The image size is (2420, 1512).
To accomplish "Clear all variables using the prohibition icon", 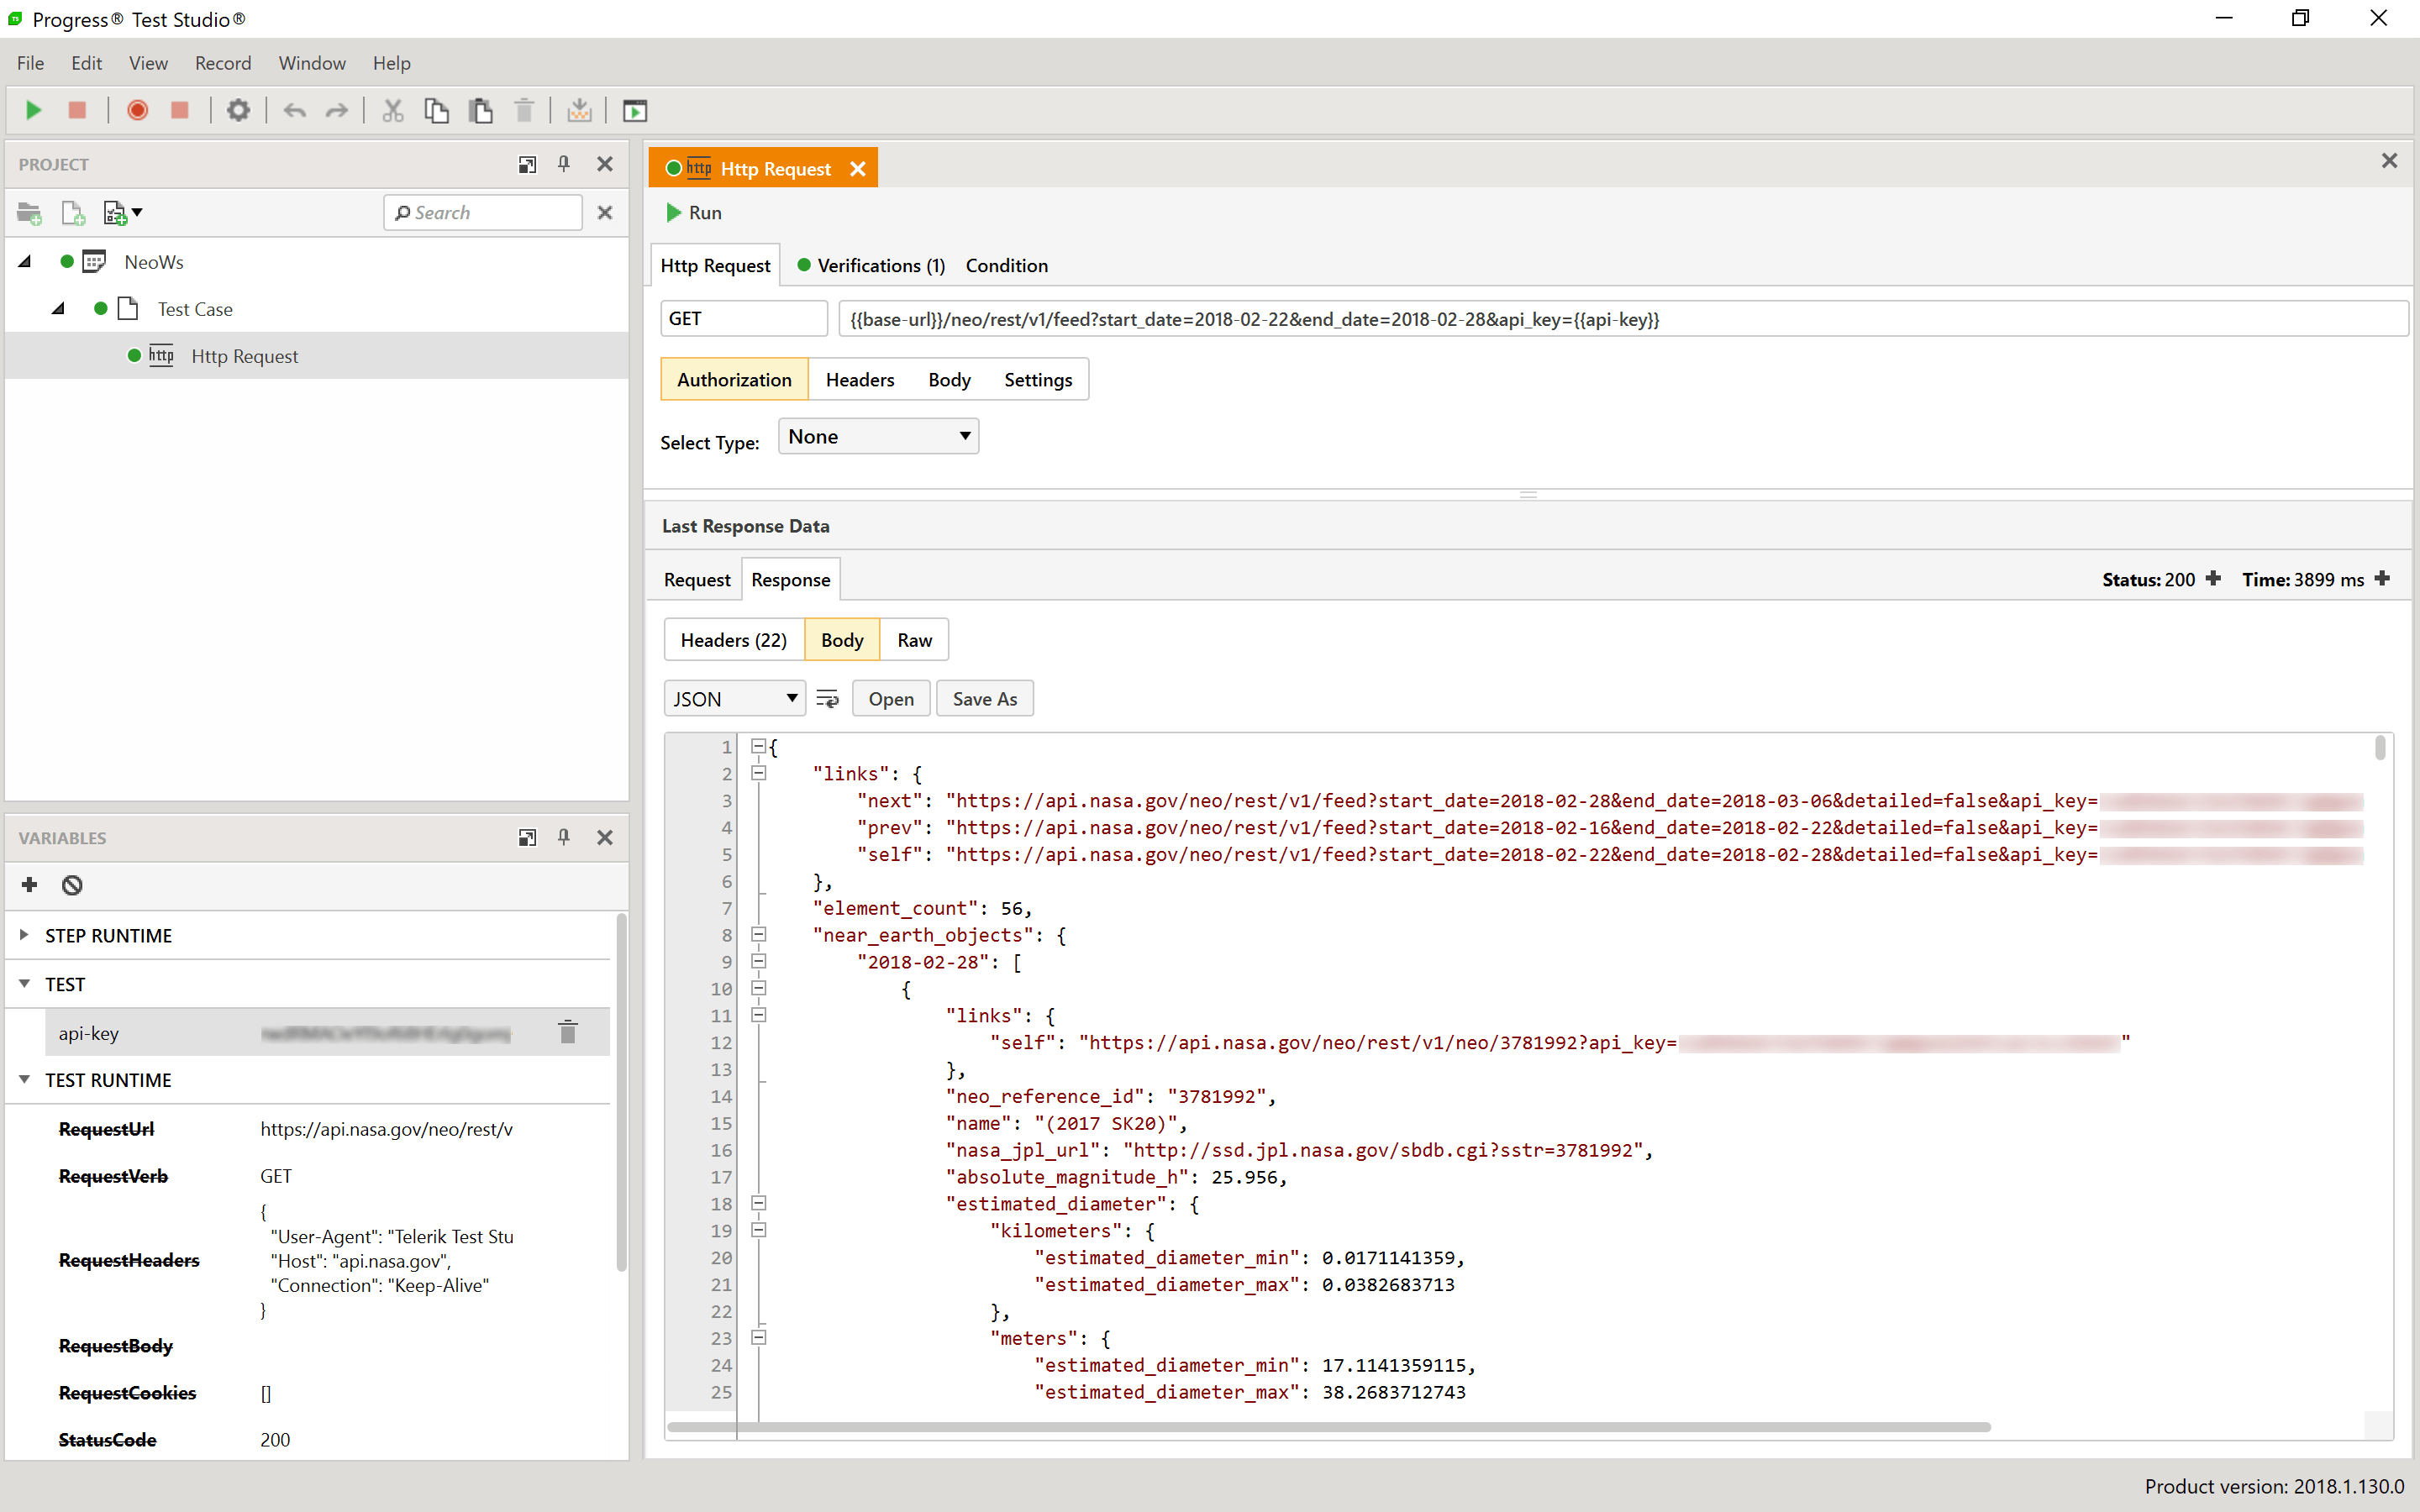I will [x=72, y=885].
